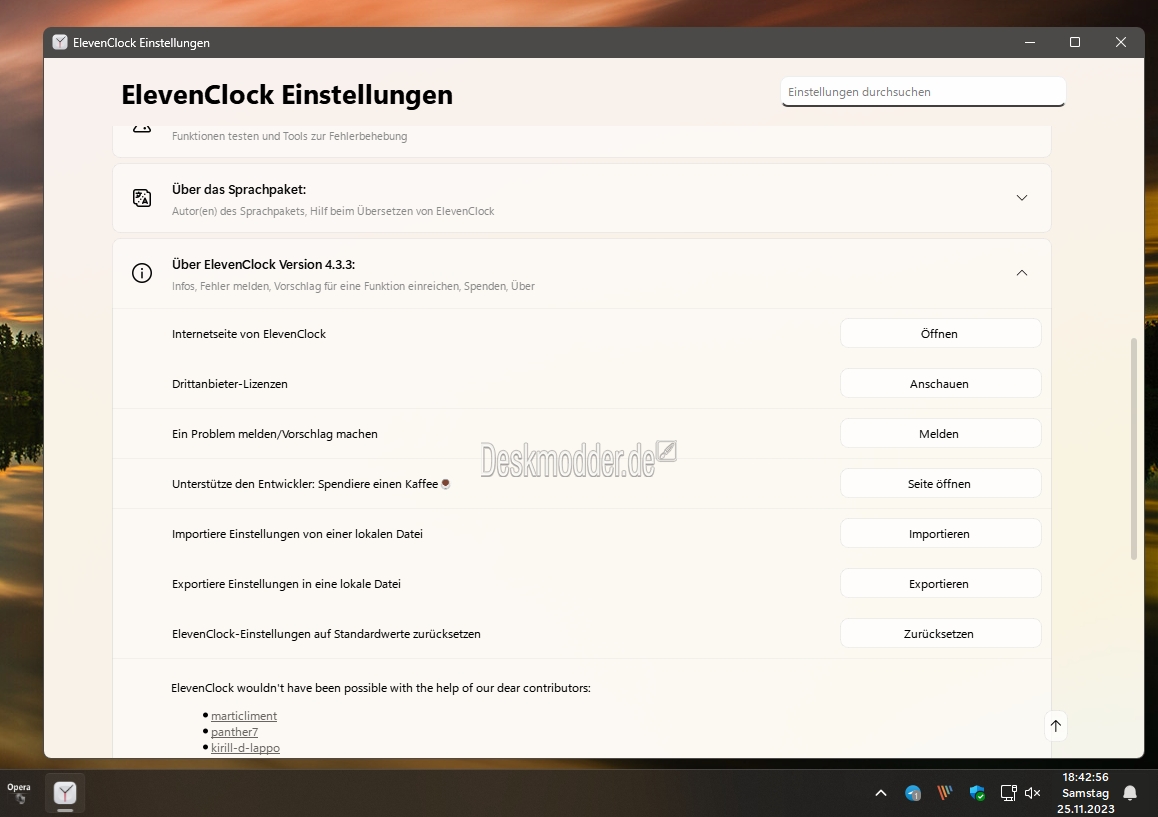Click the muted volume speaker icon

(x=1032, y=793)
